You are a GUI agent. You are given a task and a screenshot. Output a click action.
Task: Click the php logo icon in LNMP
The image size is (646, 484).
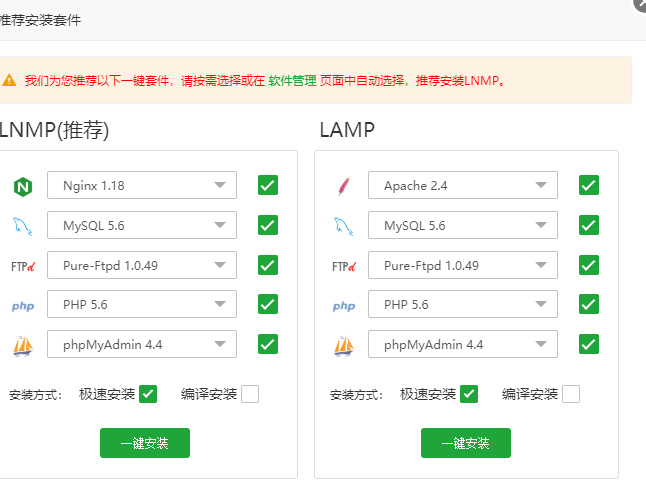click(x=23, y=306)
